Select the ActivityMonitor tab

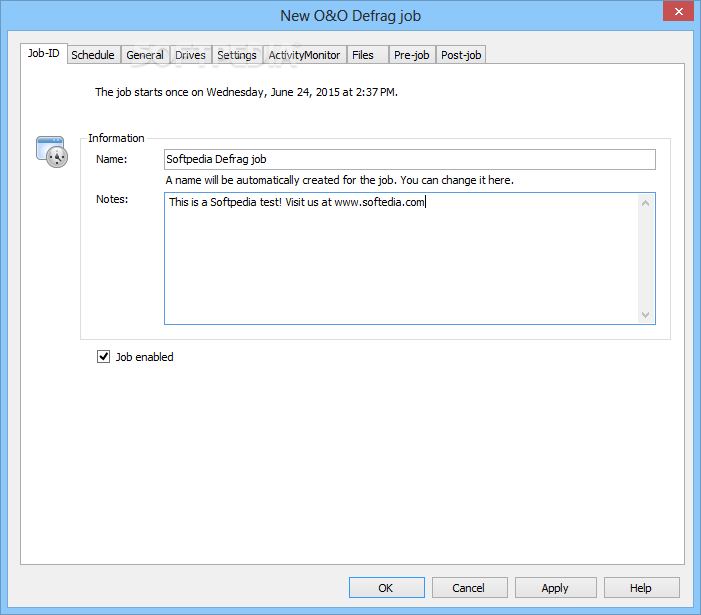[x=304, y=55]
